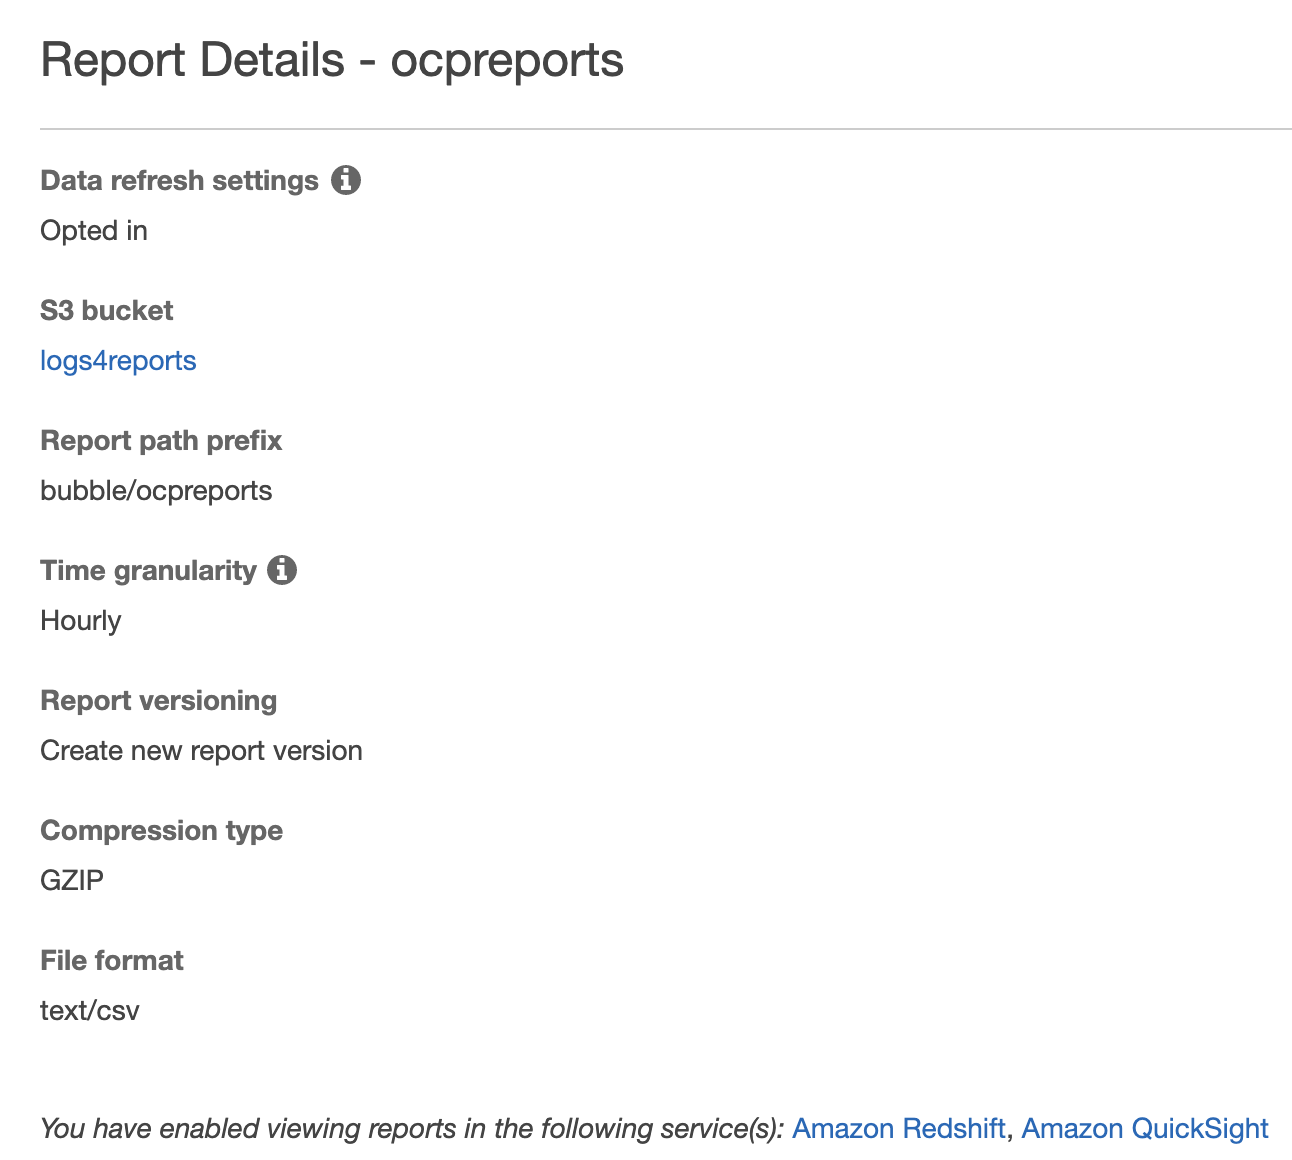Select the text/csv format value

point(90,1011)
